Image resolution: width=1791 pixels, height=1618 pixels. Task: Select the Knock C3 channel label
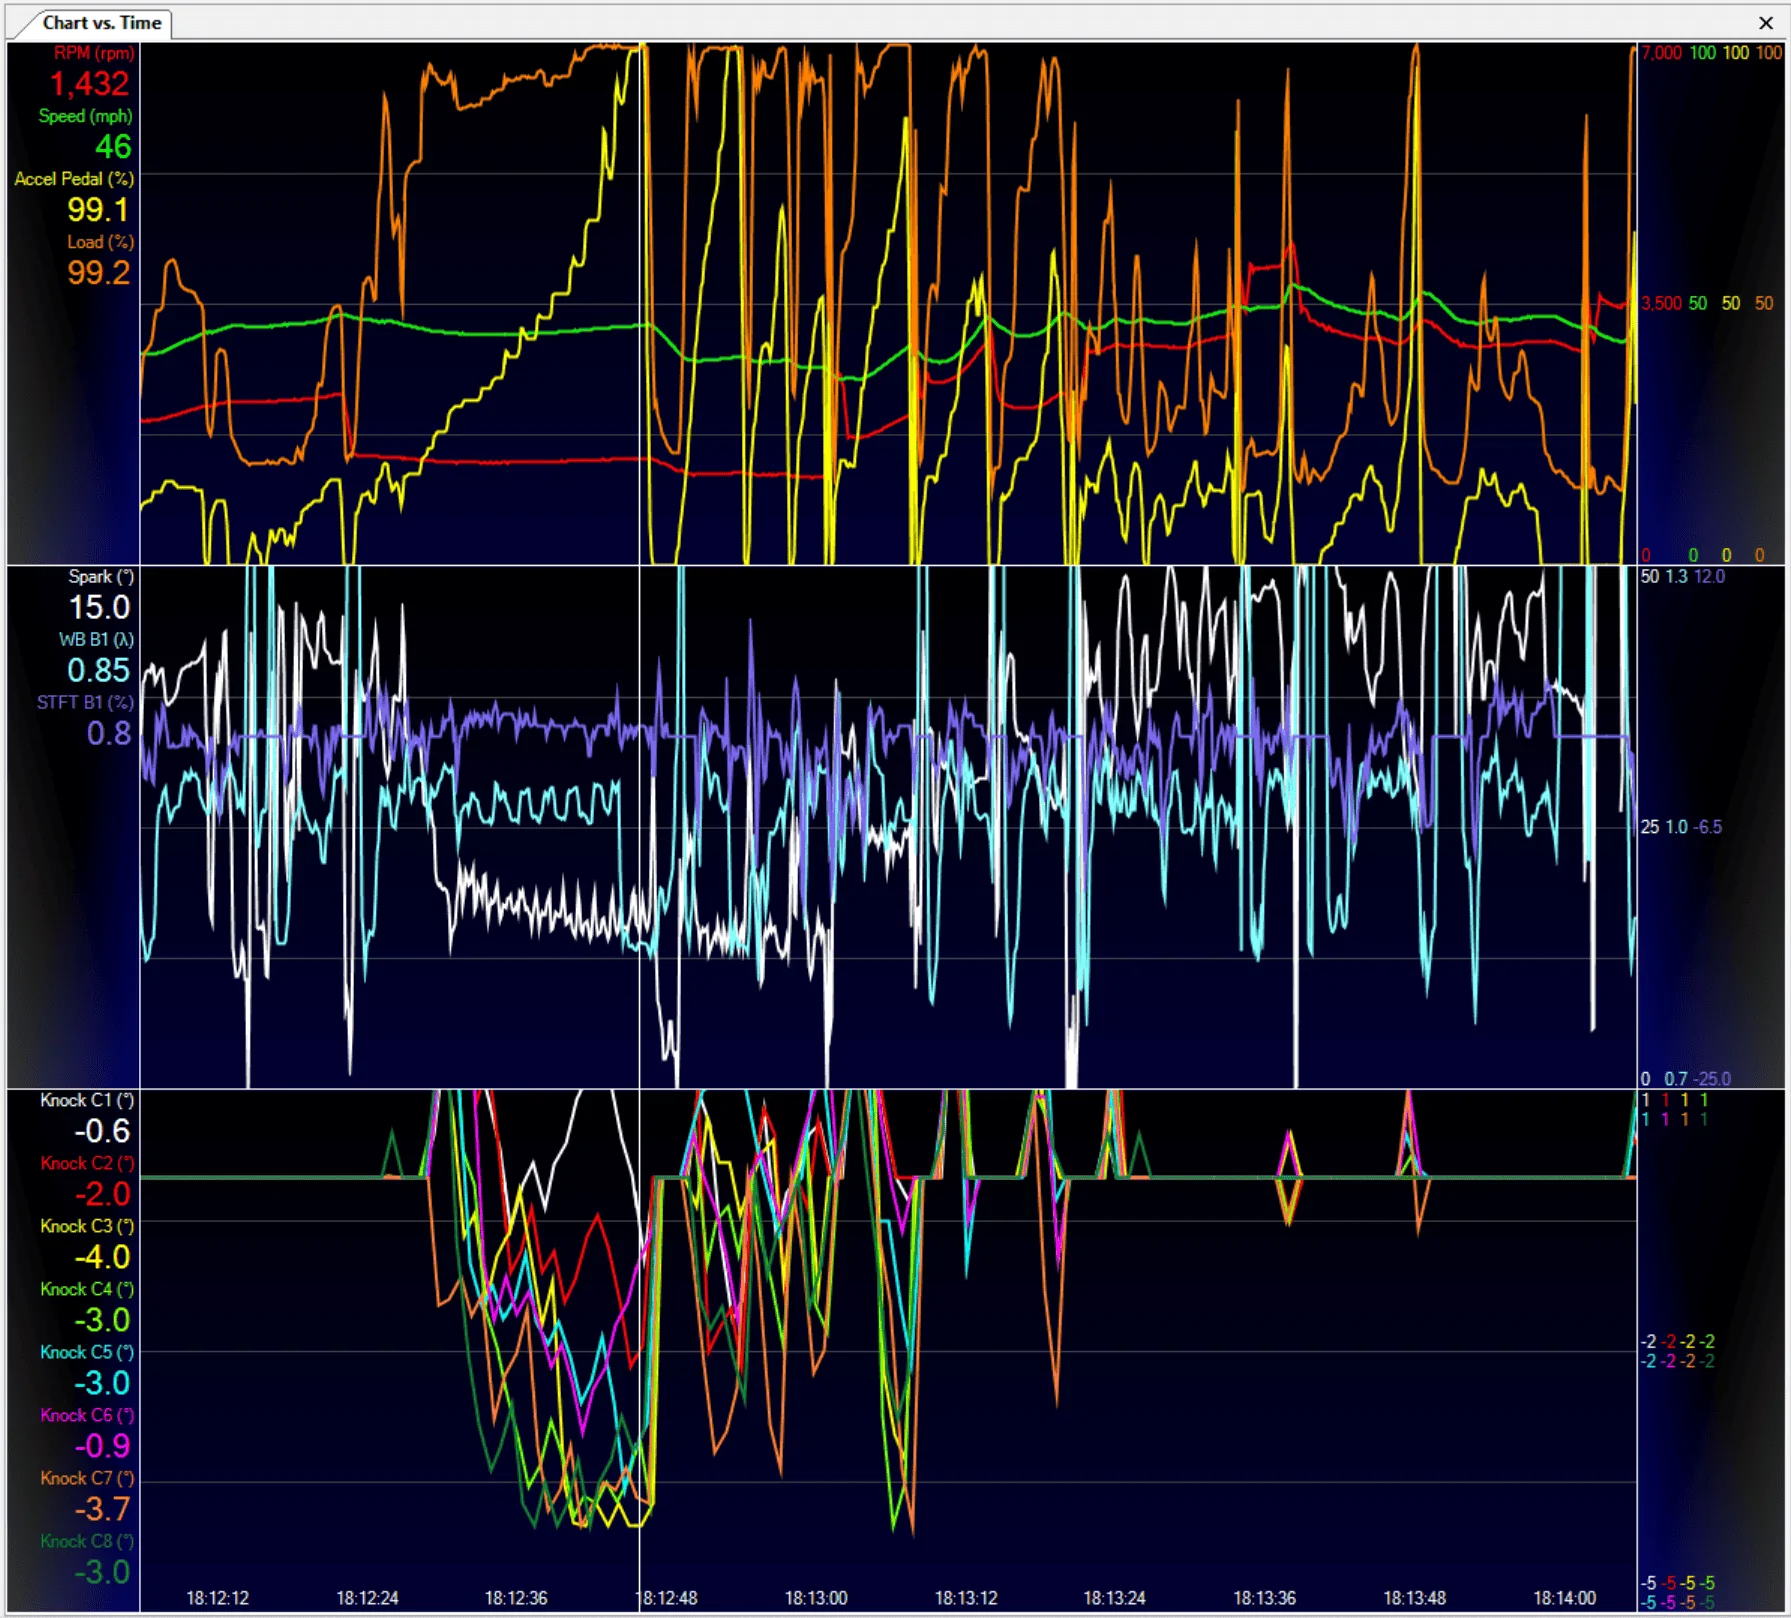pos(87,1227)
